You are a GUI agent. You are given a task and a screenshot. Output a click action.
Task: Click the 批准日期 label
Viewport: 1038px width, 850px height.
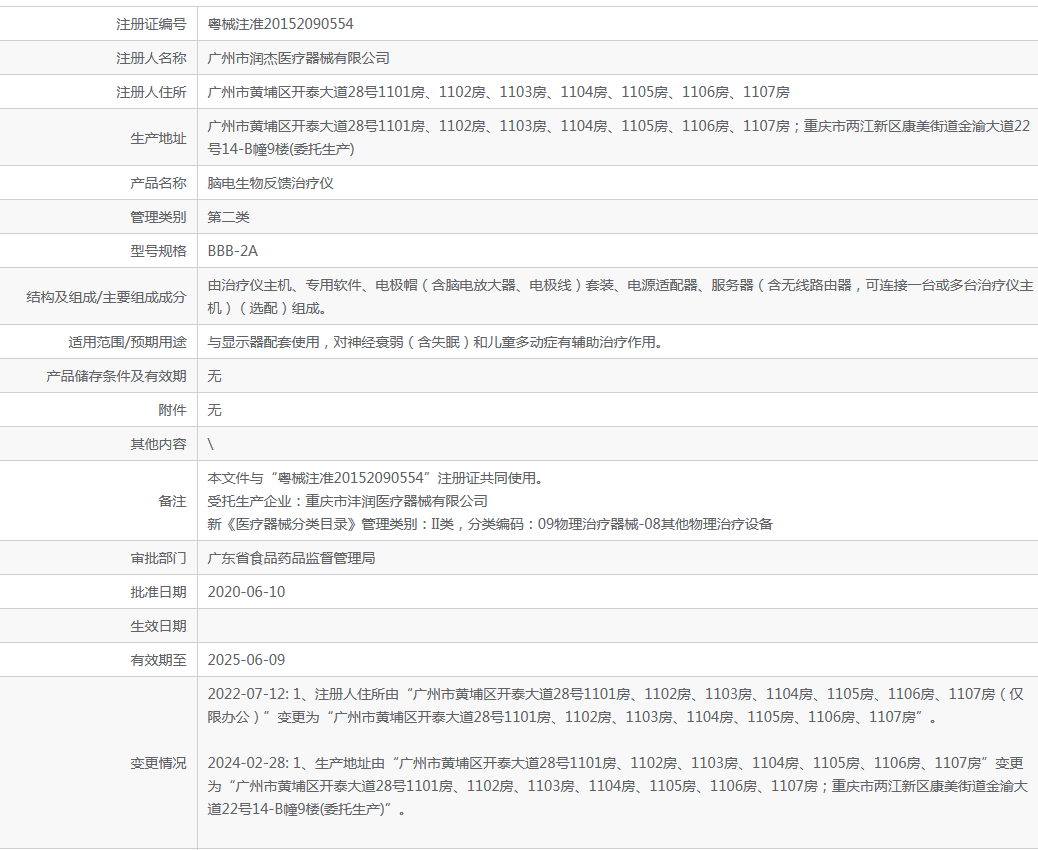click(x=159, y=592)
